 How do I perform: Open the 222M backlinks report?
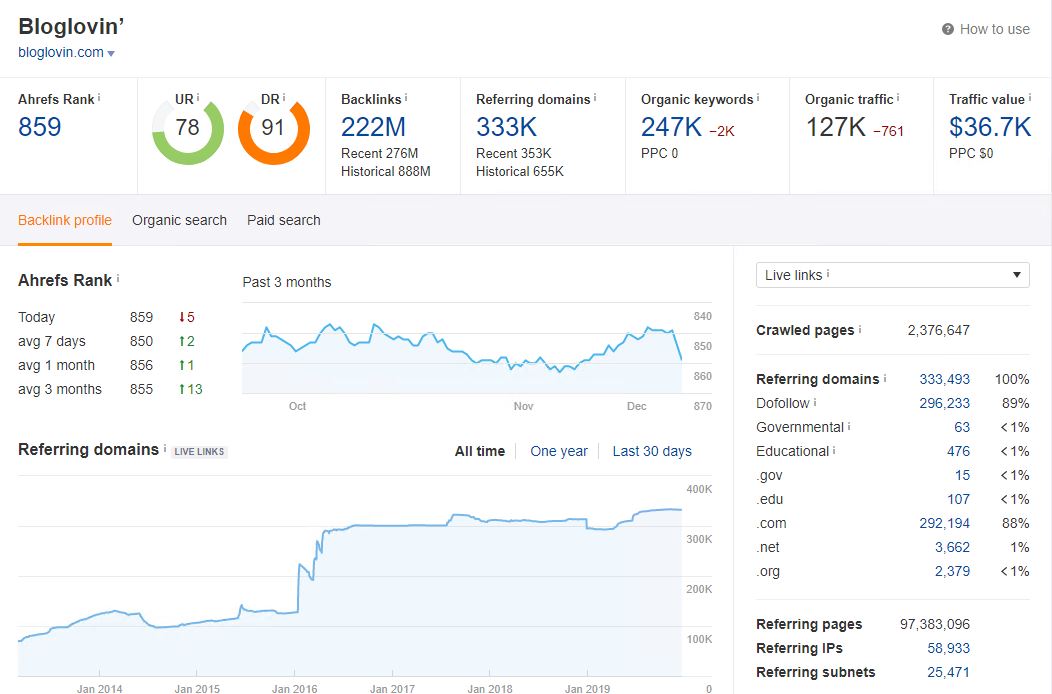(373, 127)
